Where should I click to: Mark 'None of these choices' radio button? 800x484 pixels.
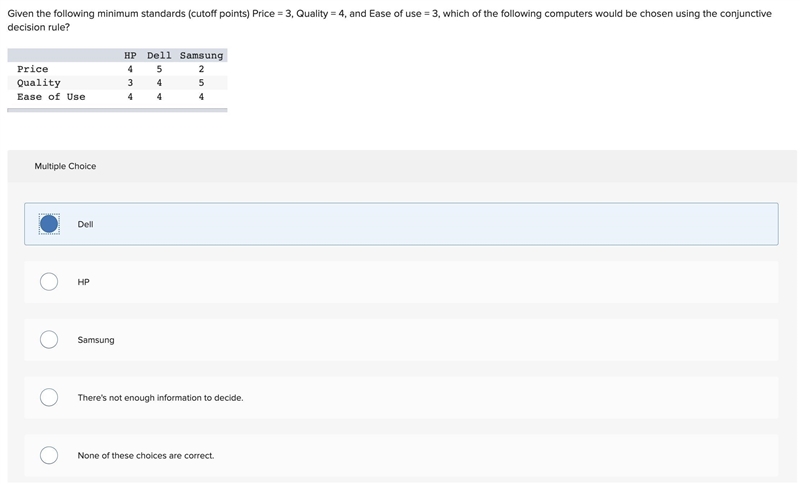pyautogui.click(x=49, y=455)
